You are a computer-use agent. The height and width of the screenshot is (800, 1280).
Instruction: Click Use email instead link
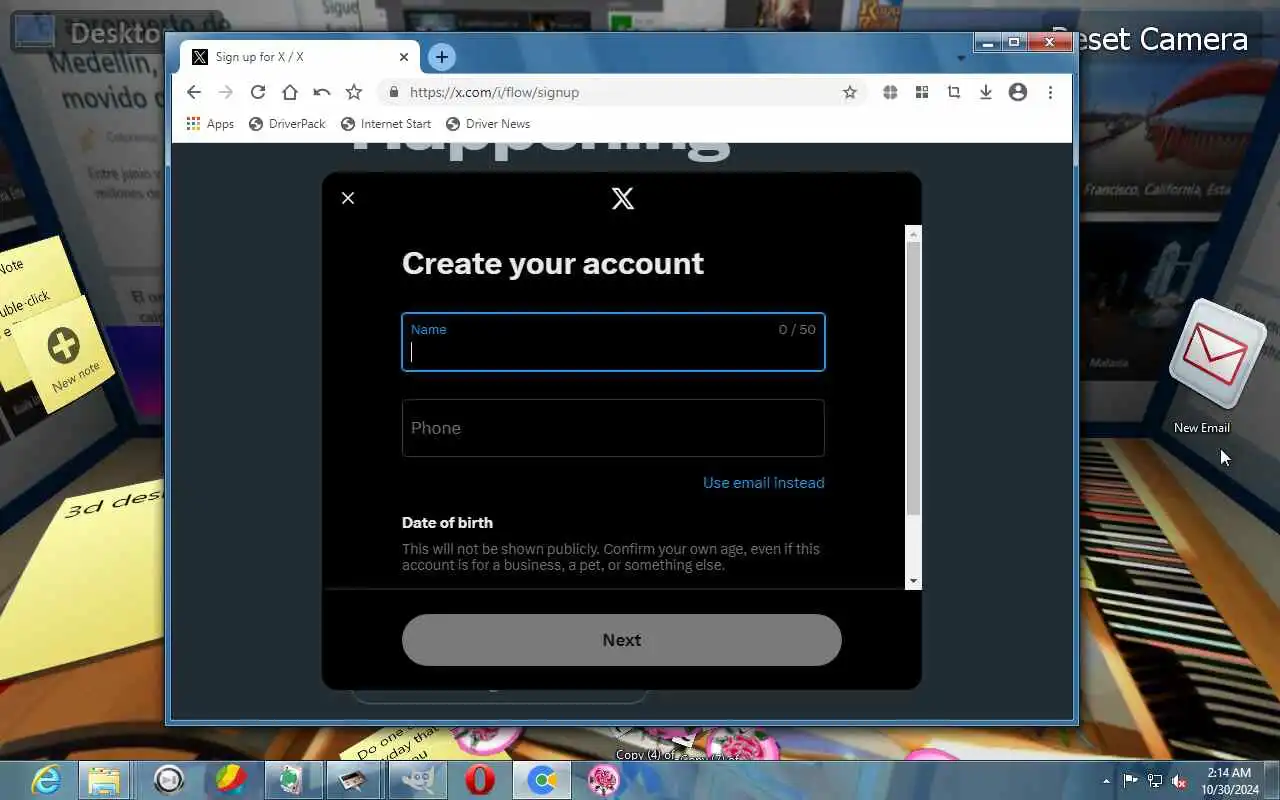764,482
